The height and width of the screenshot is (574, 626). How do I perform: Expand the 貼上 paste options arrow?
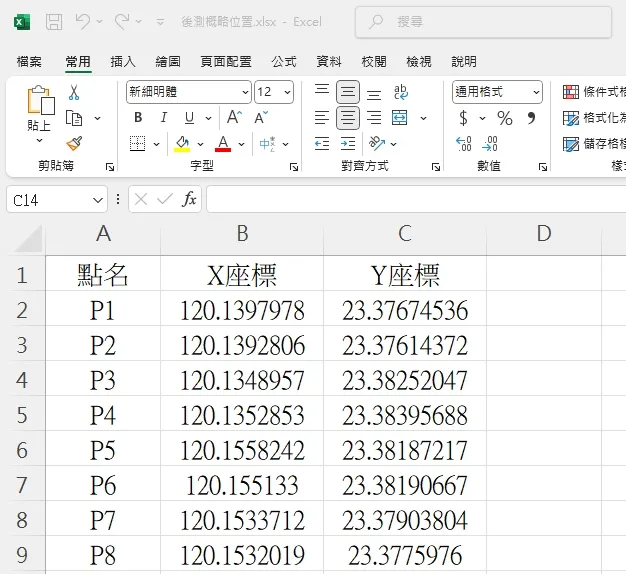pyautogui.click(x=39, y=140)
